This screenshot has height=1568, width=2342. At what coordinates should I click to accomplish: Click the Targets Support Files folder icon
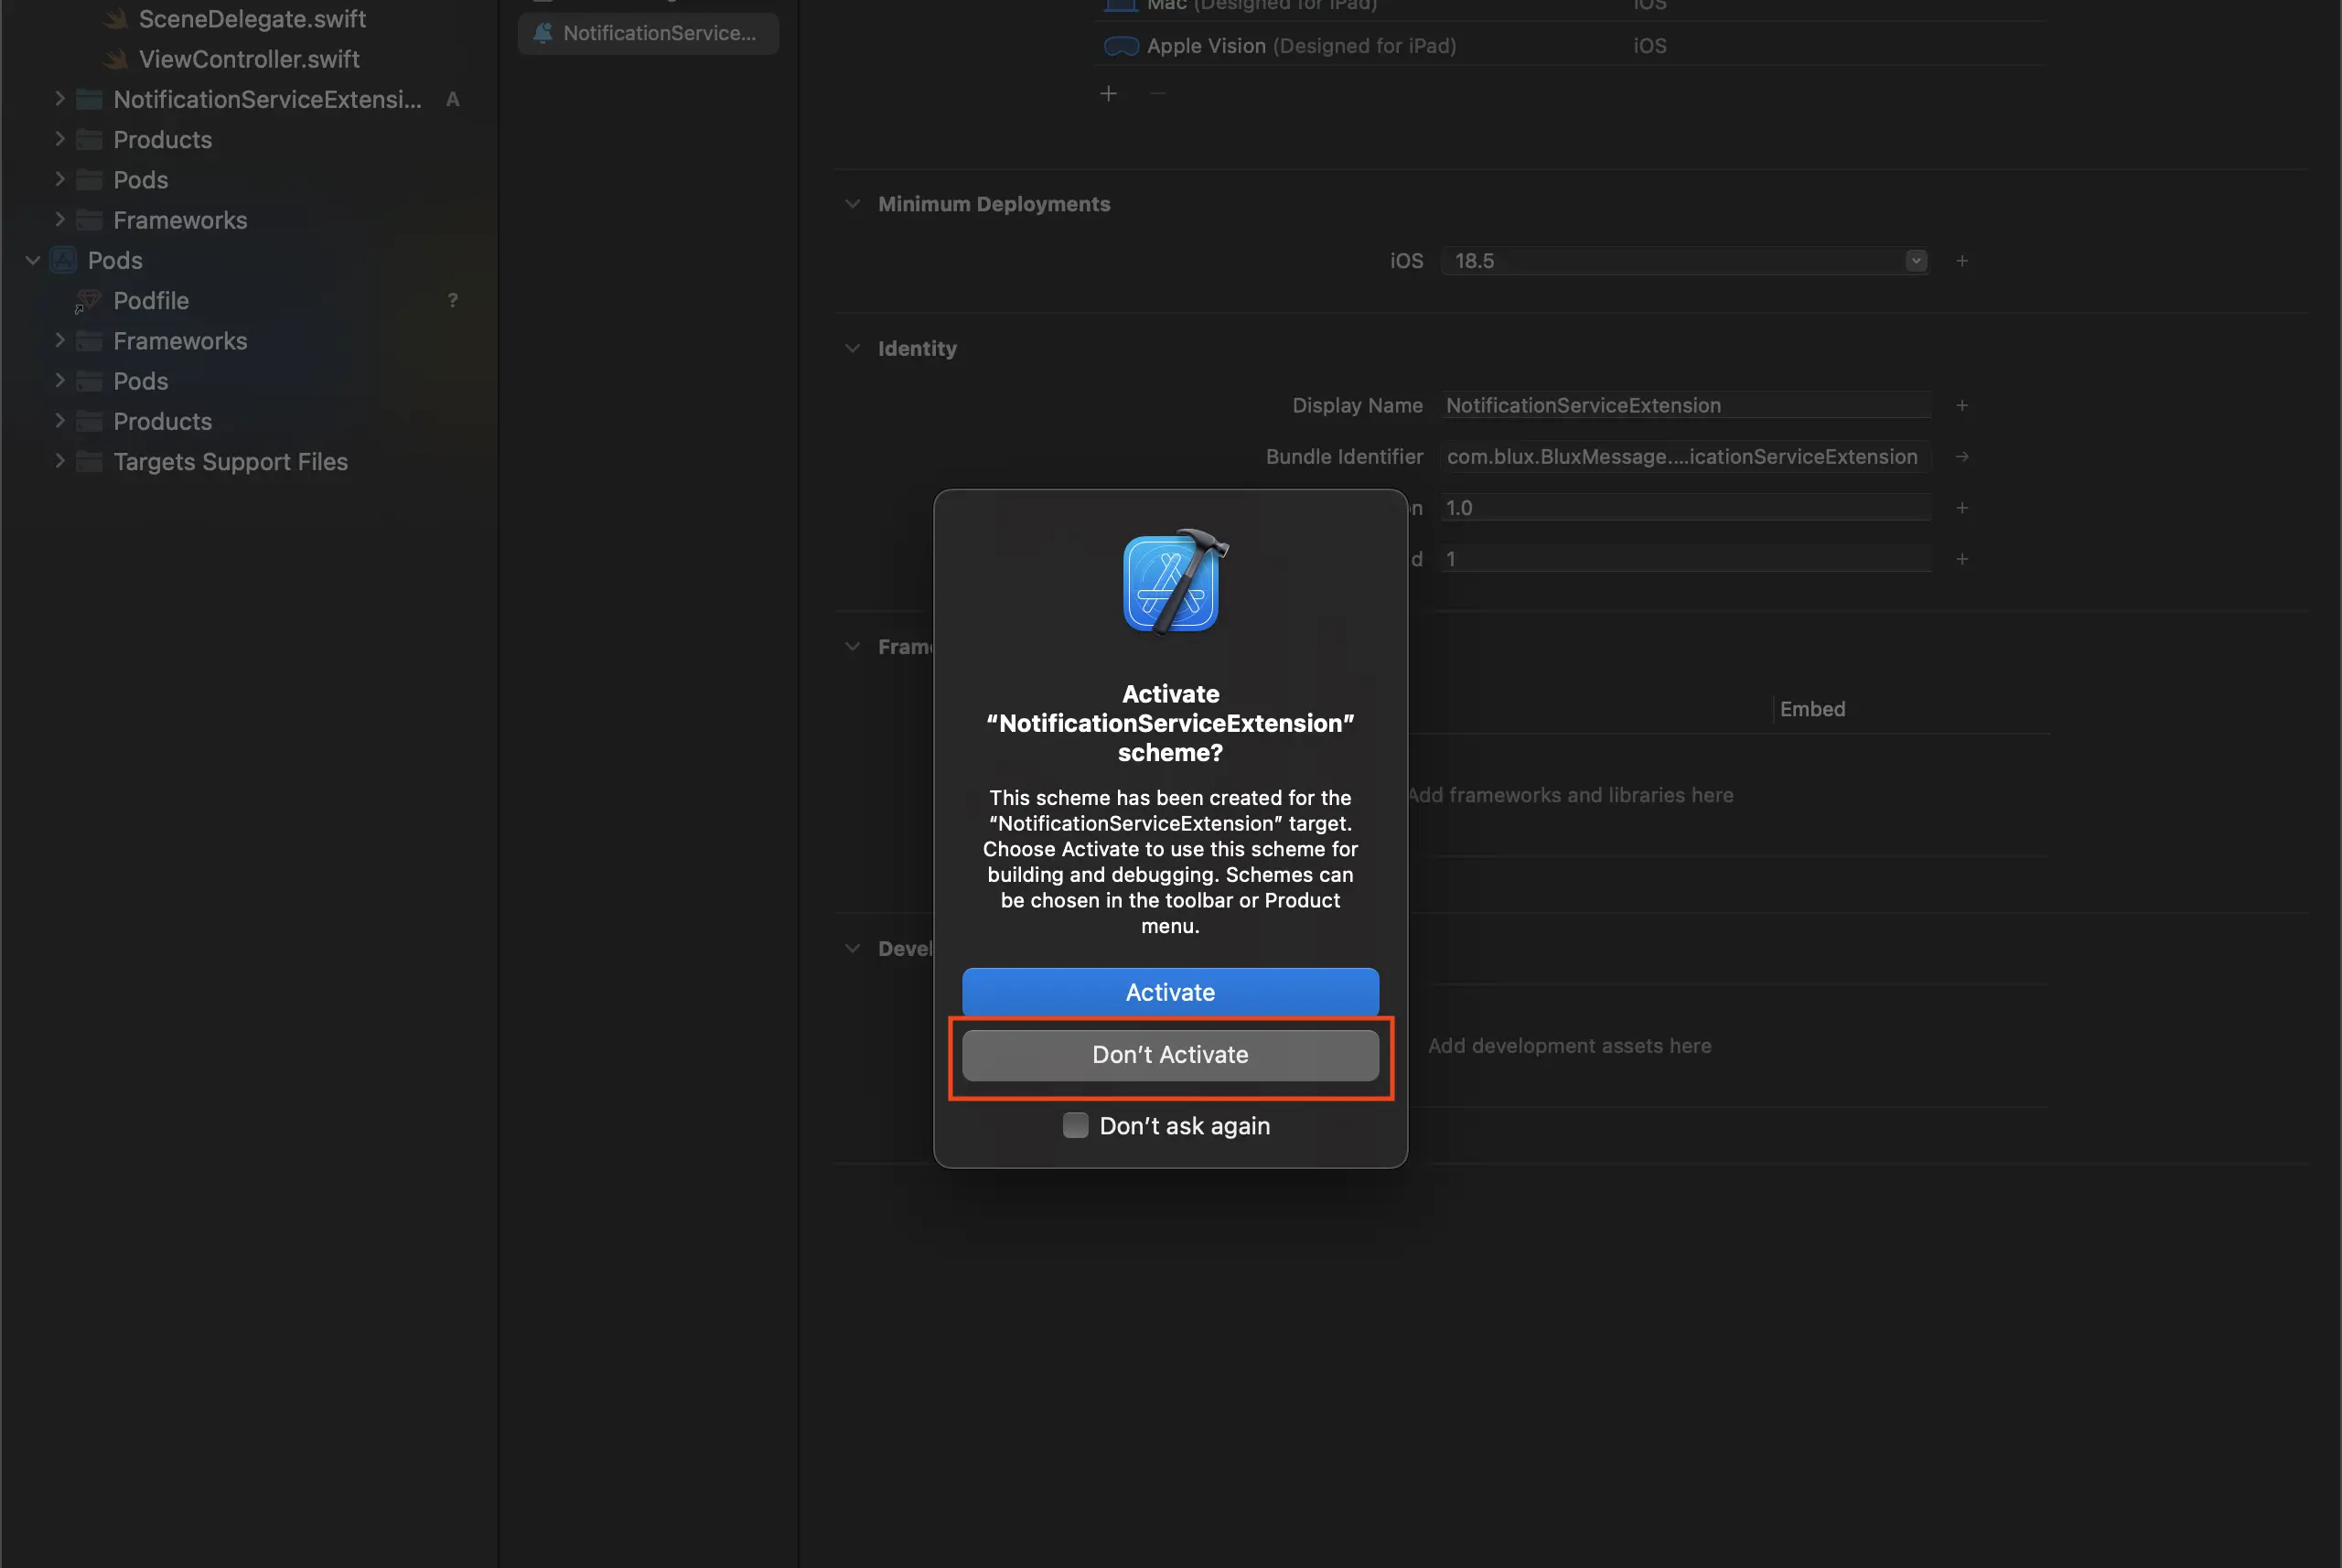tap(90, 461)
